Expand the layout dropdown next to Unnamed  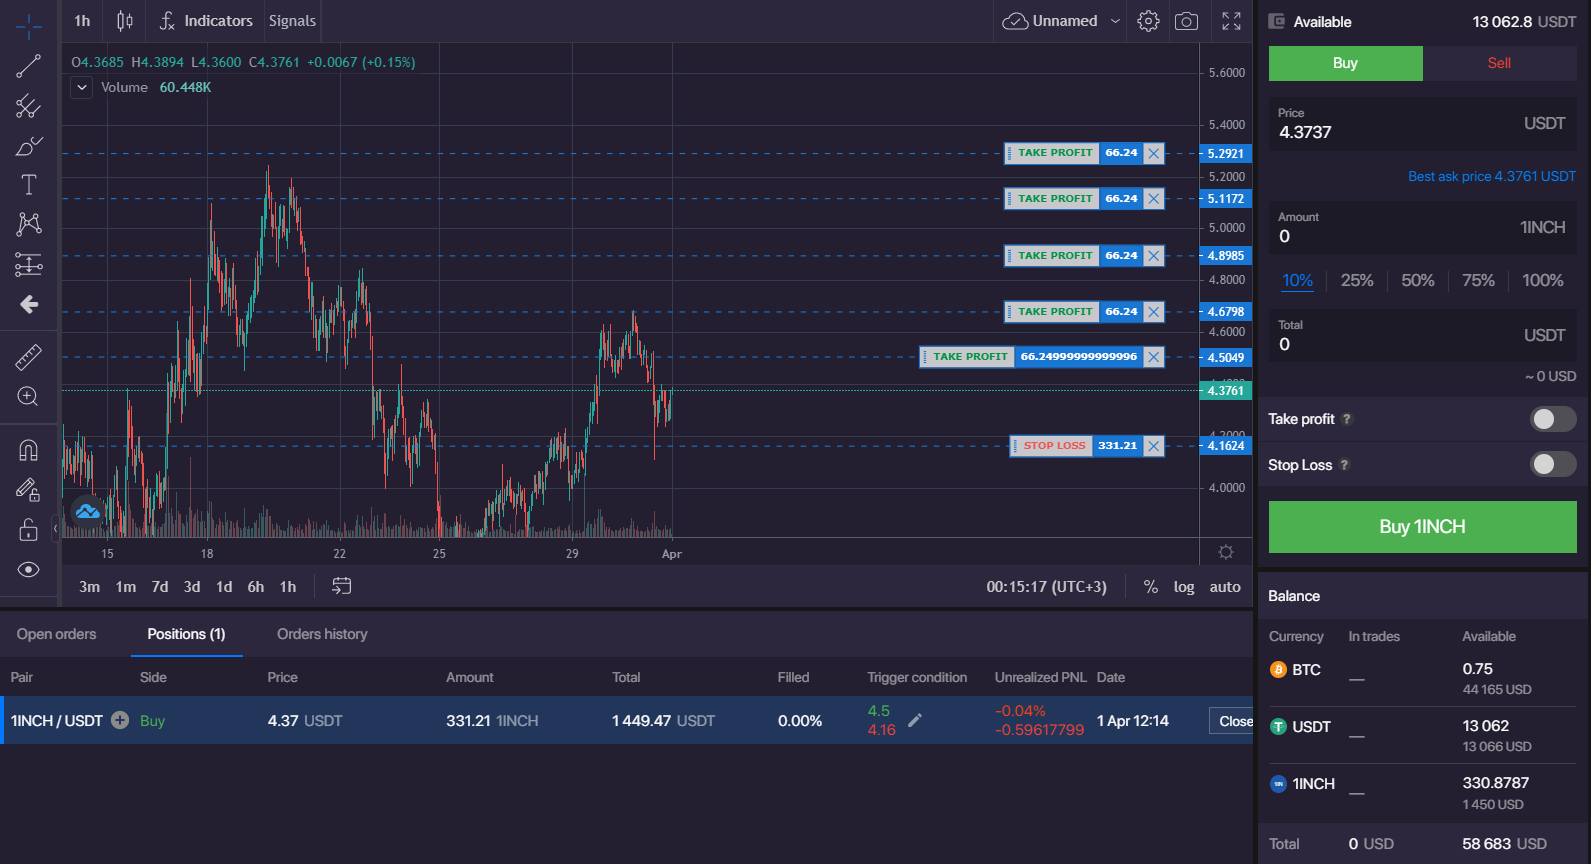(1115, 21)
